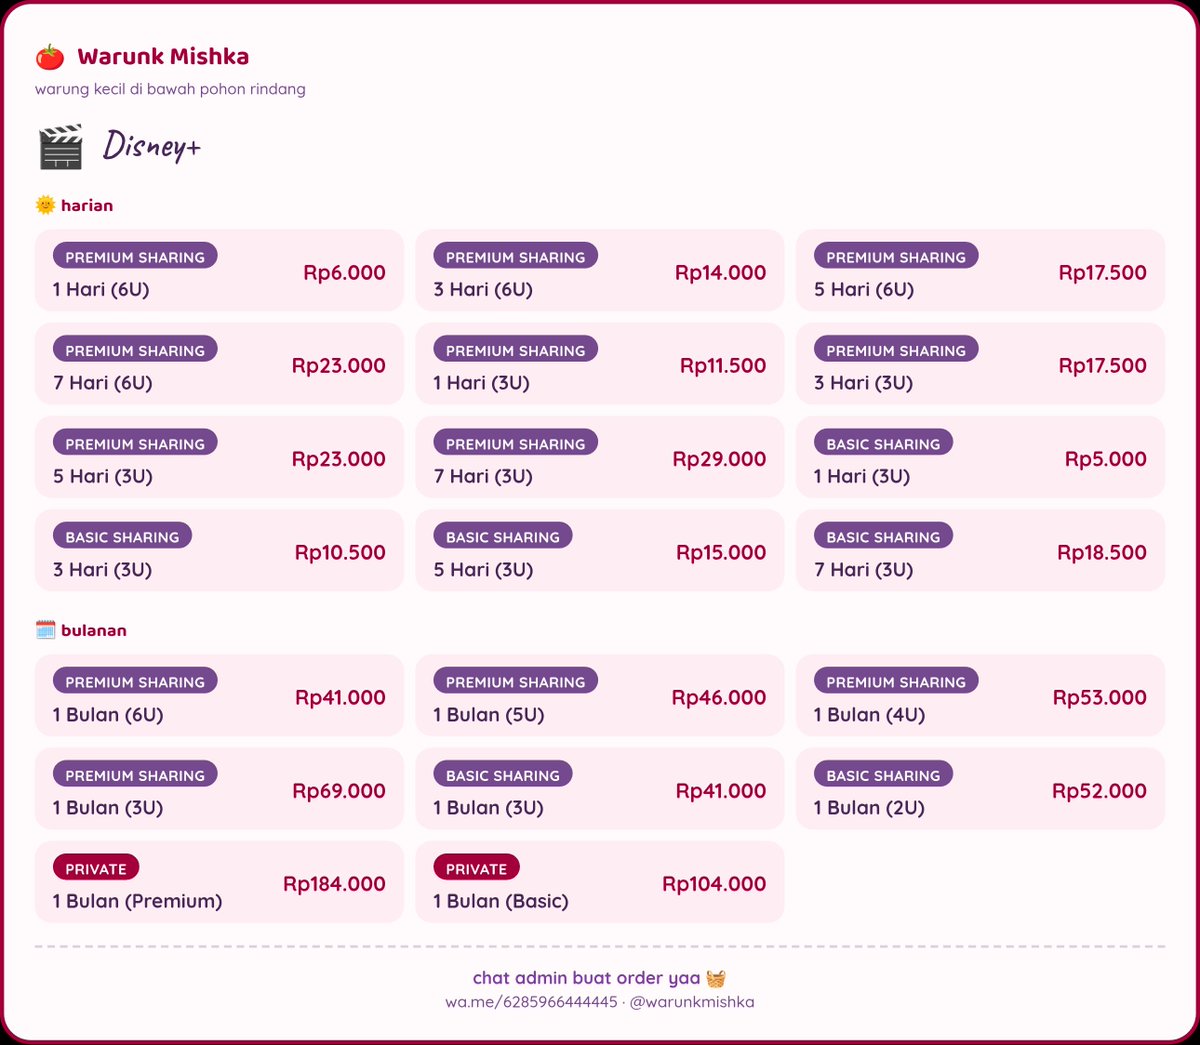
Task: Click Rp17.500 price on 5 Hari (6U) card
Action: [x=1102, y=272]
